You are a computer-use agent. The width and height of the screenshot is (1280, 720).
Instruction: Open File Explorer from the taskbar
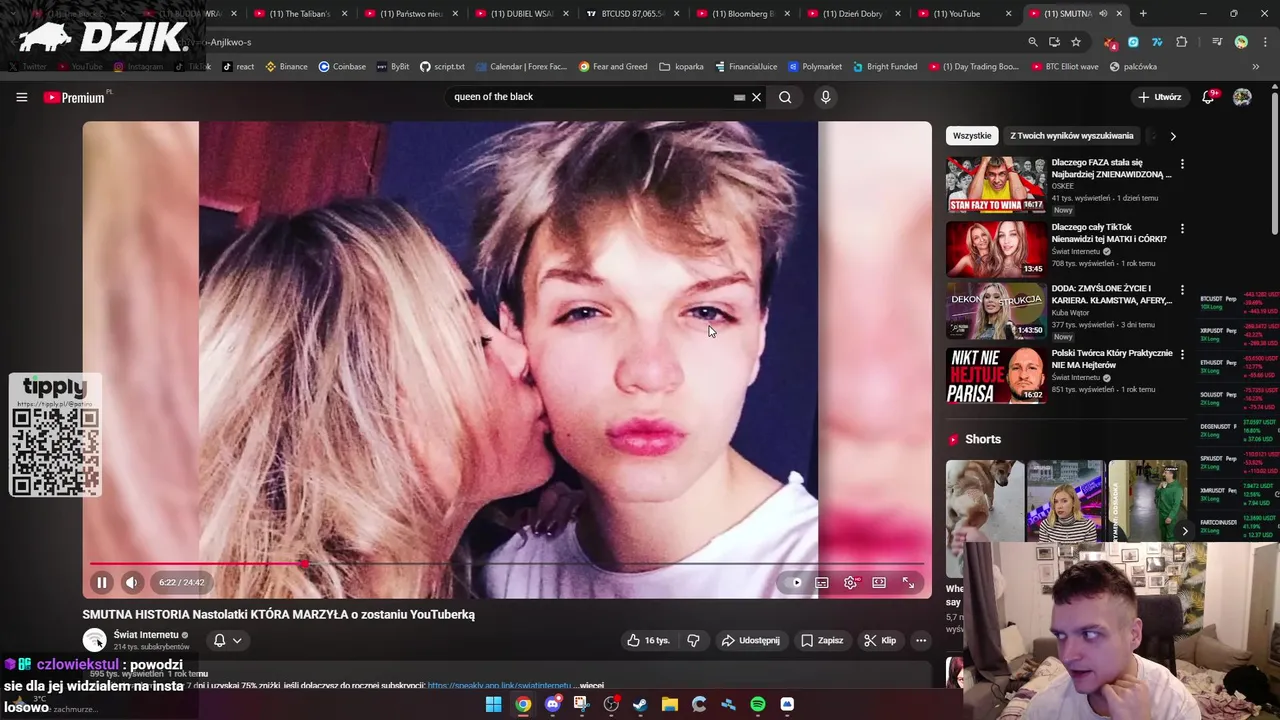click(x=669, y=704)
